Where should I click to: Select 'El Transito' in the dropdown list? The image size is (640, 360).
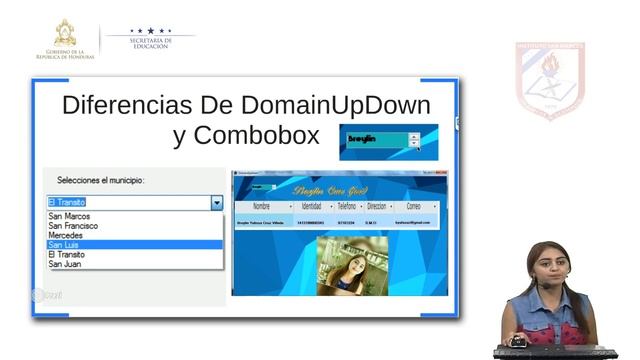pyautogui.click(x=67, y=254)
